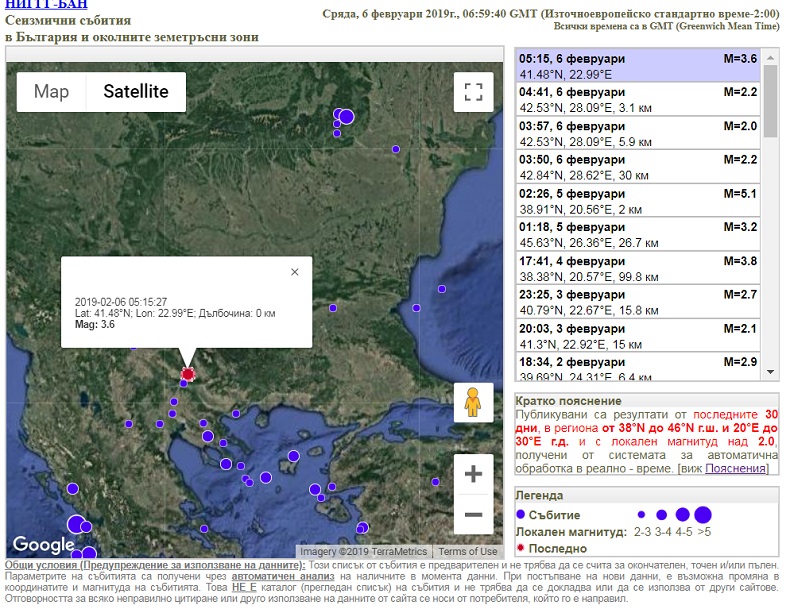Close the earthquake info popup

click(x=294, y=272)
